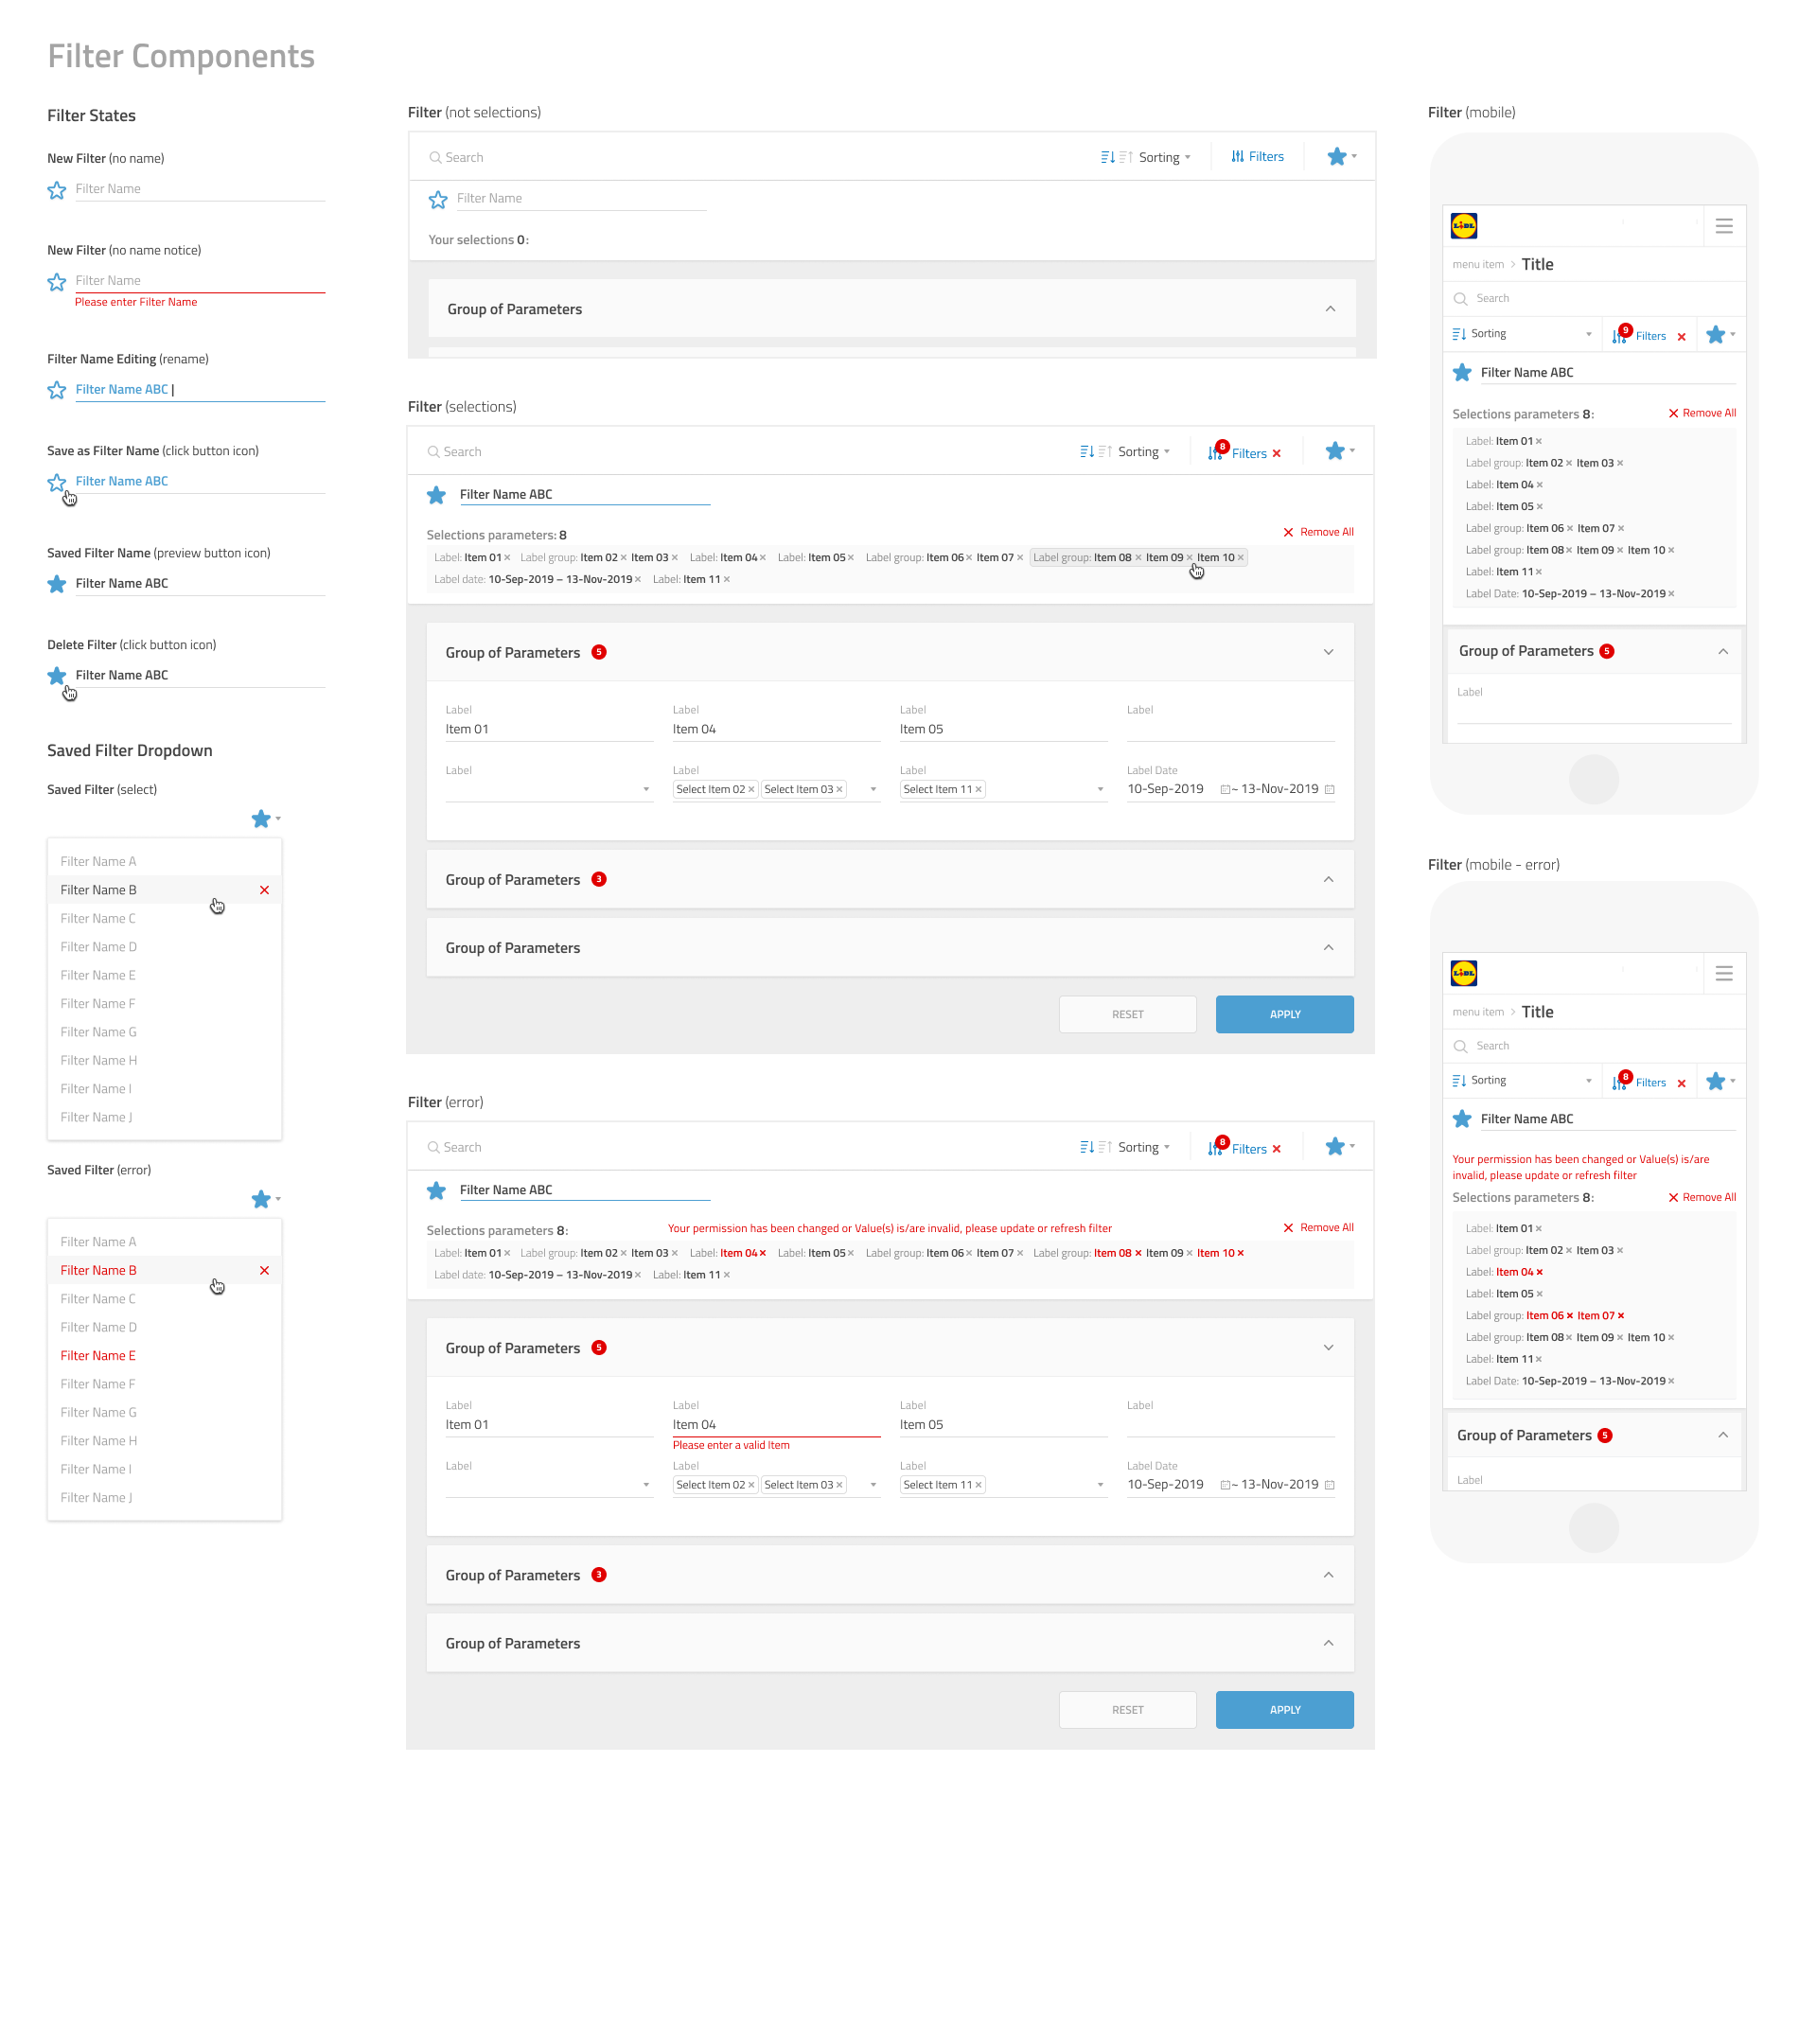Image resolution: width=1817 pixels, height=2044 pixels.
Task: Click the hamburger menu icon in the top mobile preview
Action: (1723, 227)
